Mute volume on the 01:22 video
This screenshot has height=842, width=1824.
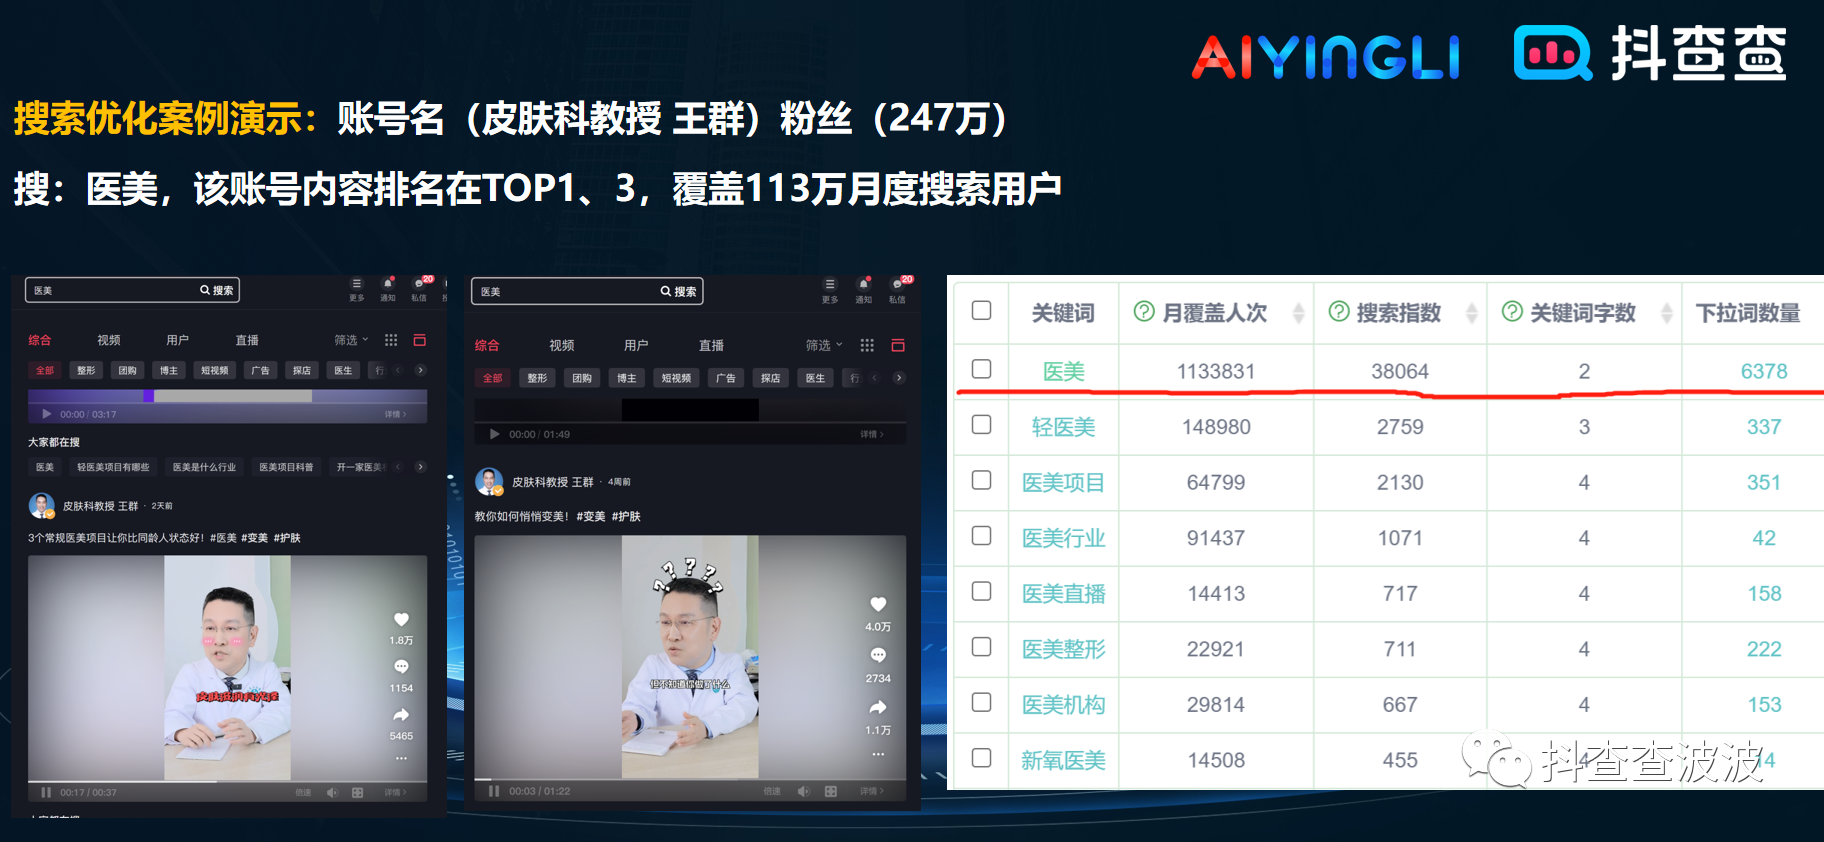point(803,791)
